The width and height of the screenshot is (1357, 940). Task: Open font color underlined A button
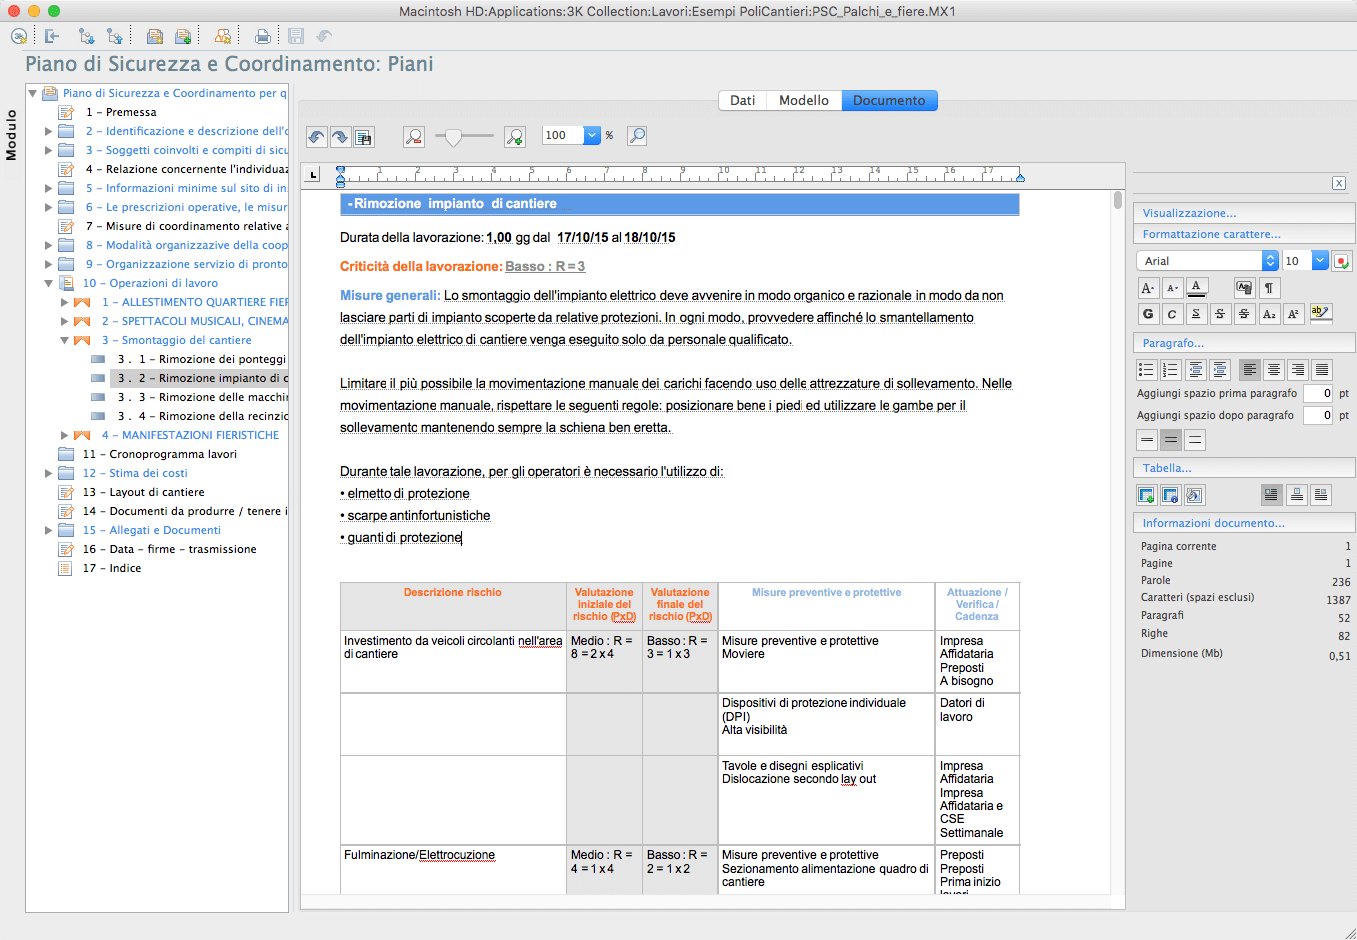1197,288
